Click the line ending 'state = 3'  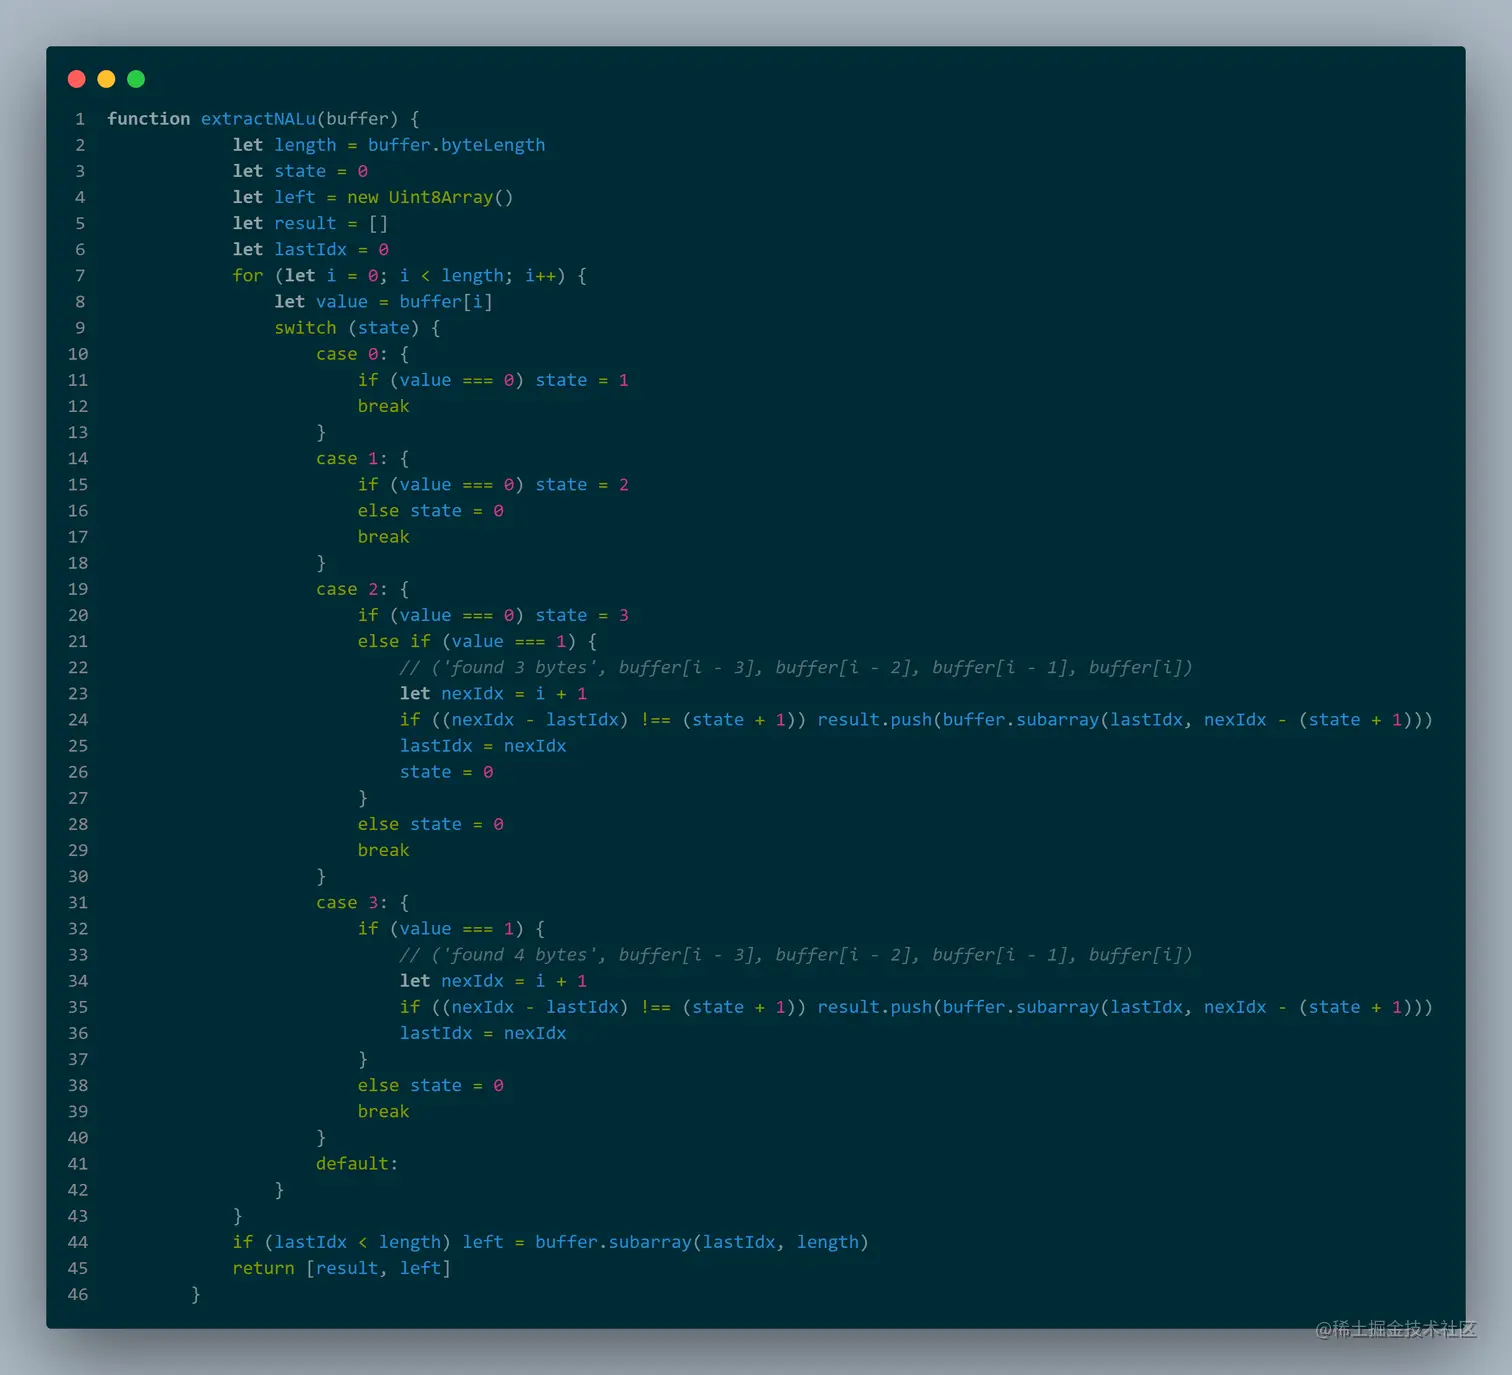[493, 615]
